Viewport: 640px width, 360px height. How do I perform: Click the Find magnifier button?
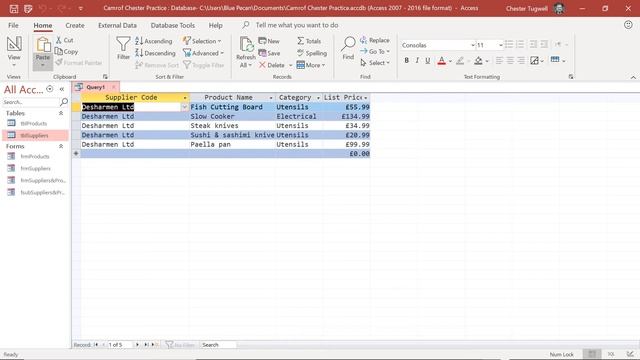point(348,48)
